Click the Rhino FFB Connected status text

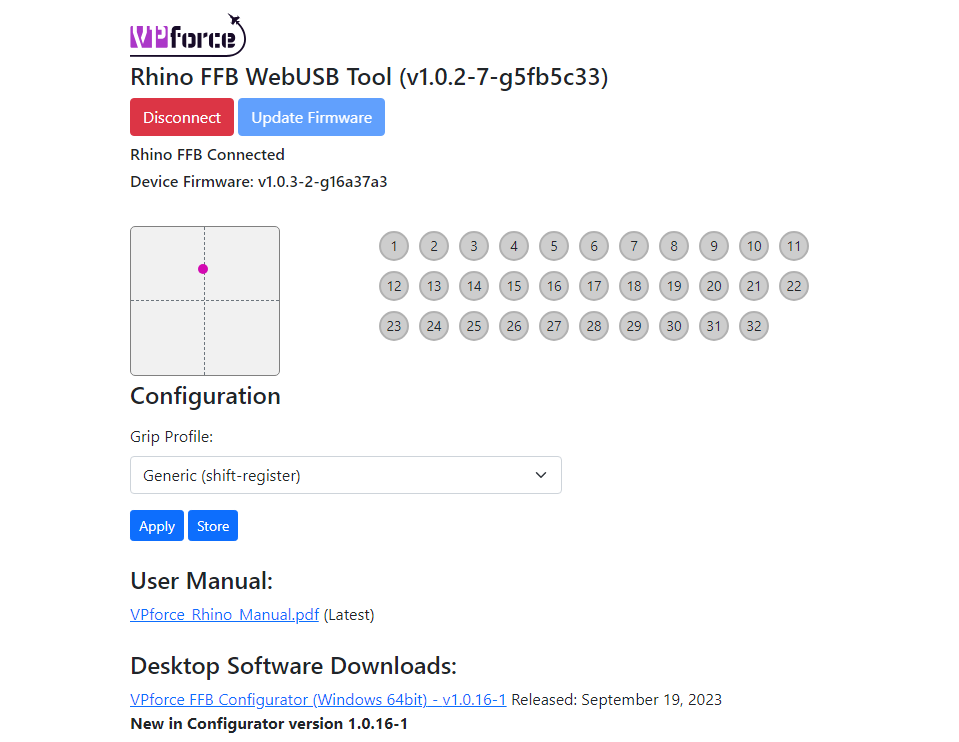(x=207, y=154)
